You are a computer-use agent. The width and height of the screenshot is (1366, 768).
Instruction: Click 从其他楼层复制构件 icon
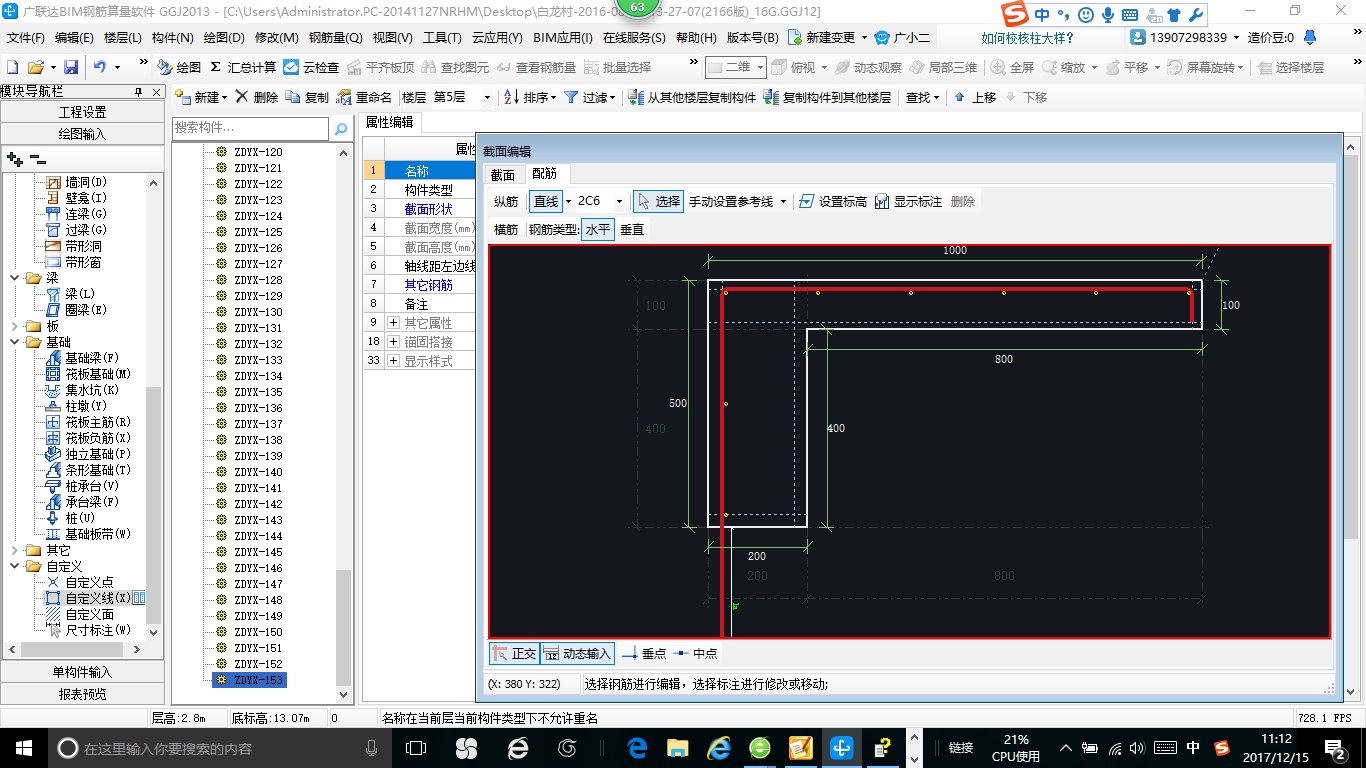[692, 97]
